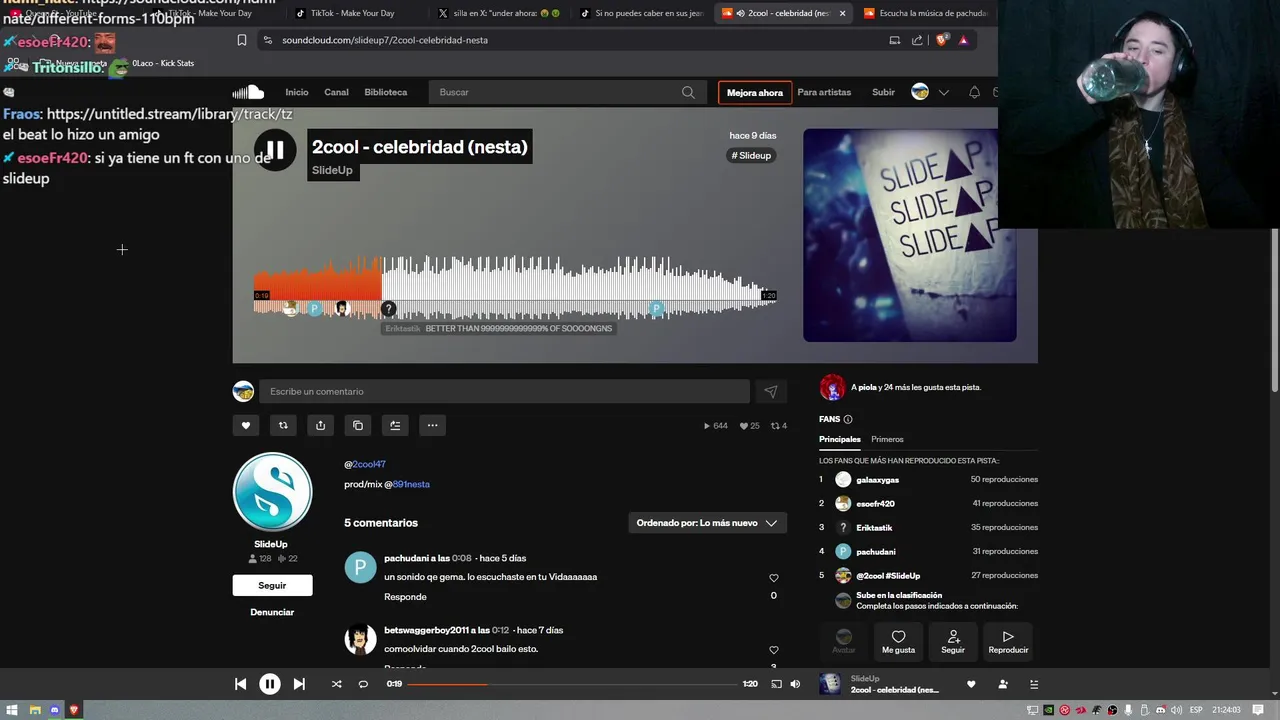1280x720 pixels.
Task: Like the track using the heart below comment box
Action: pyautogui.click(x=246, y=425)
